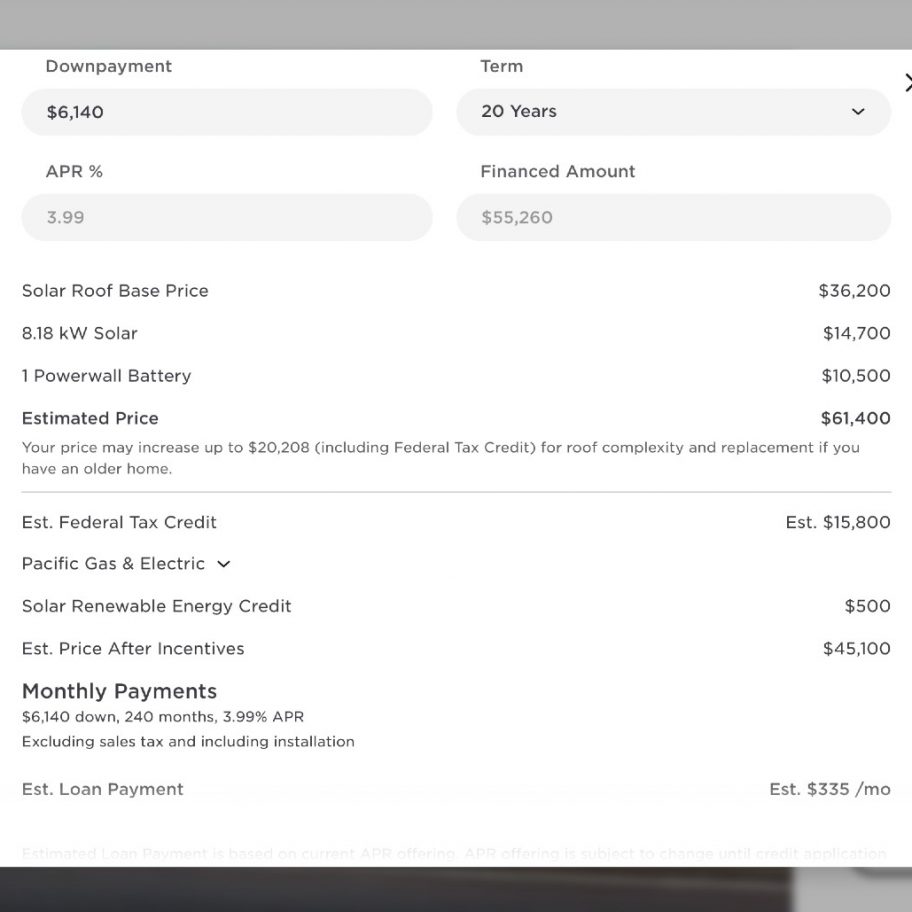Click the Estimated Price $61,400 amount
Screen dimensions: 912x912
(x=855, y=418)
